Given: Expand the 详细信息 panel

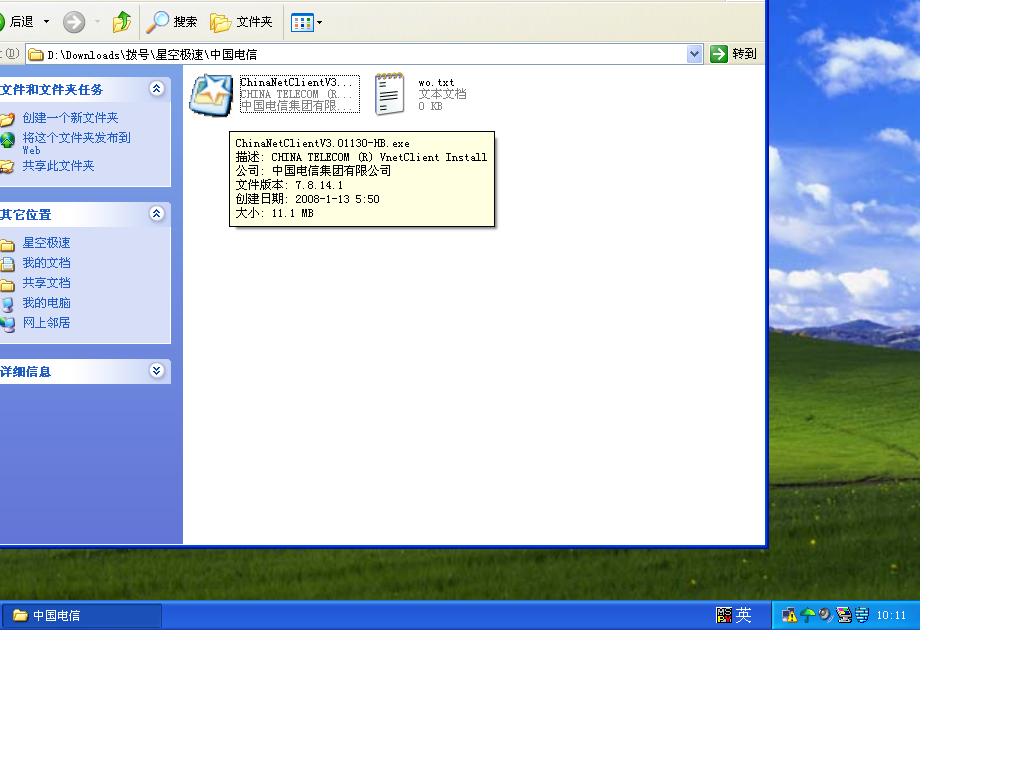Looking at the screenshot, I should coord(157,371).
